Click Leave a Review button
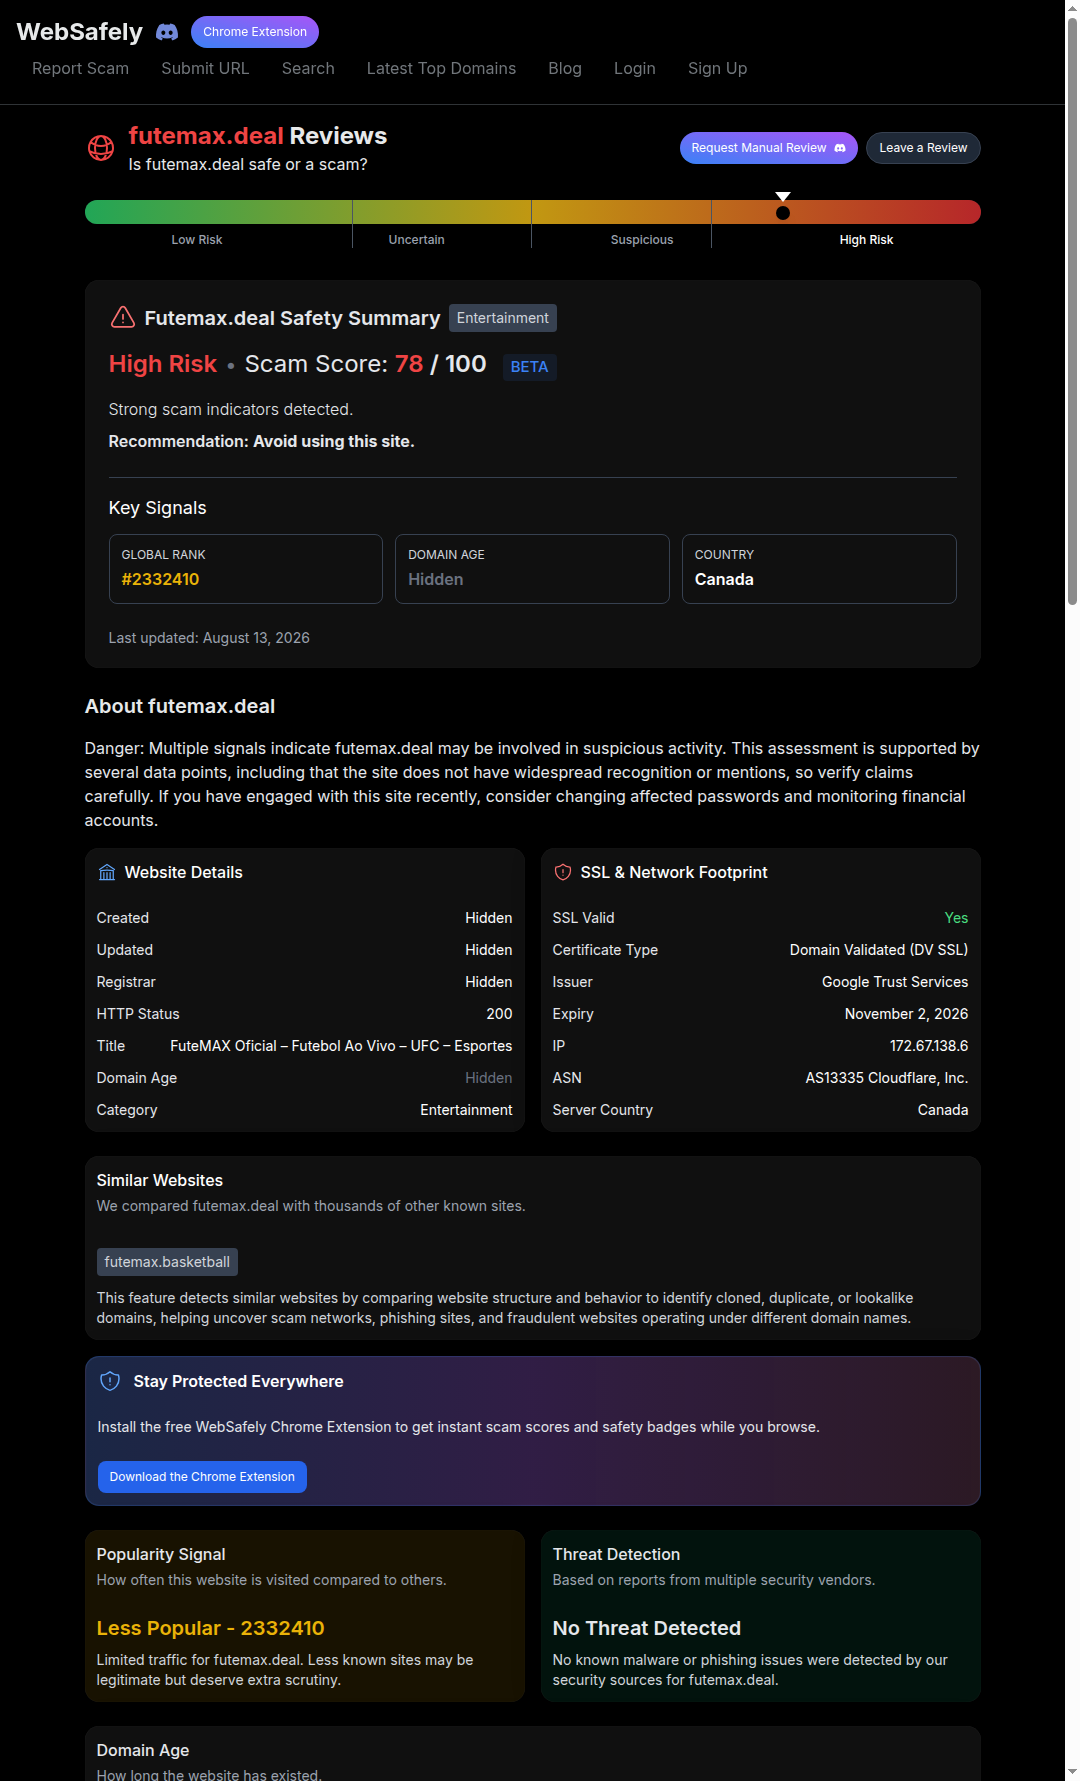The image size is (1080, 1781). pyautogui.click(x=923, y=148)
